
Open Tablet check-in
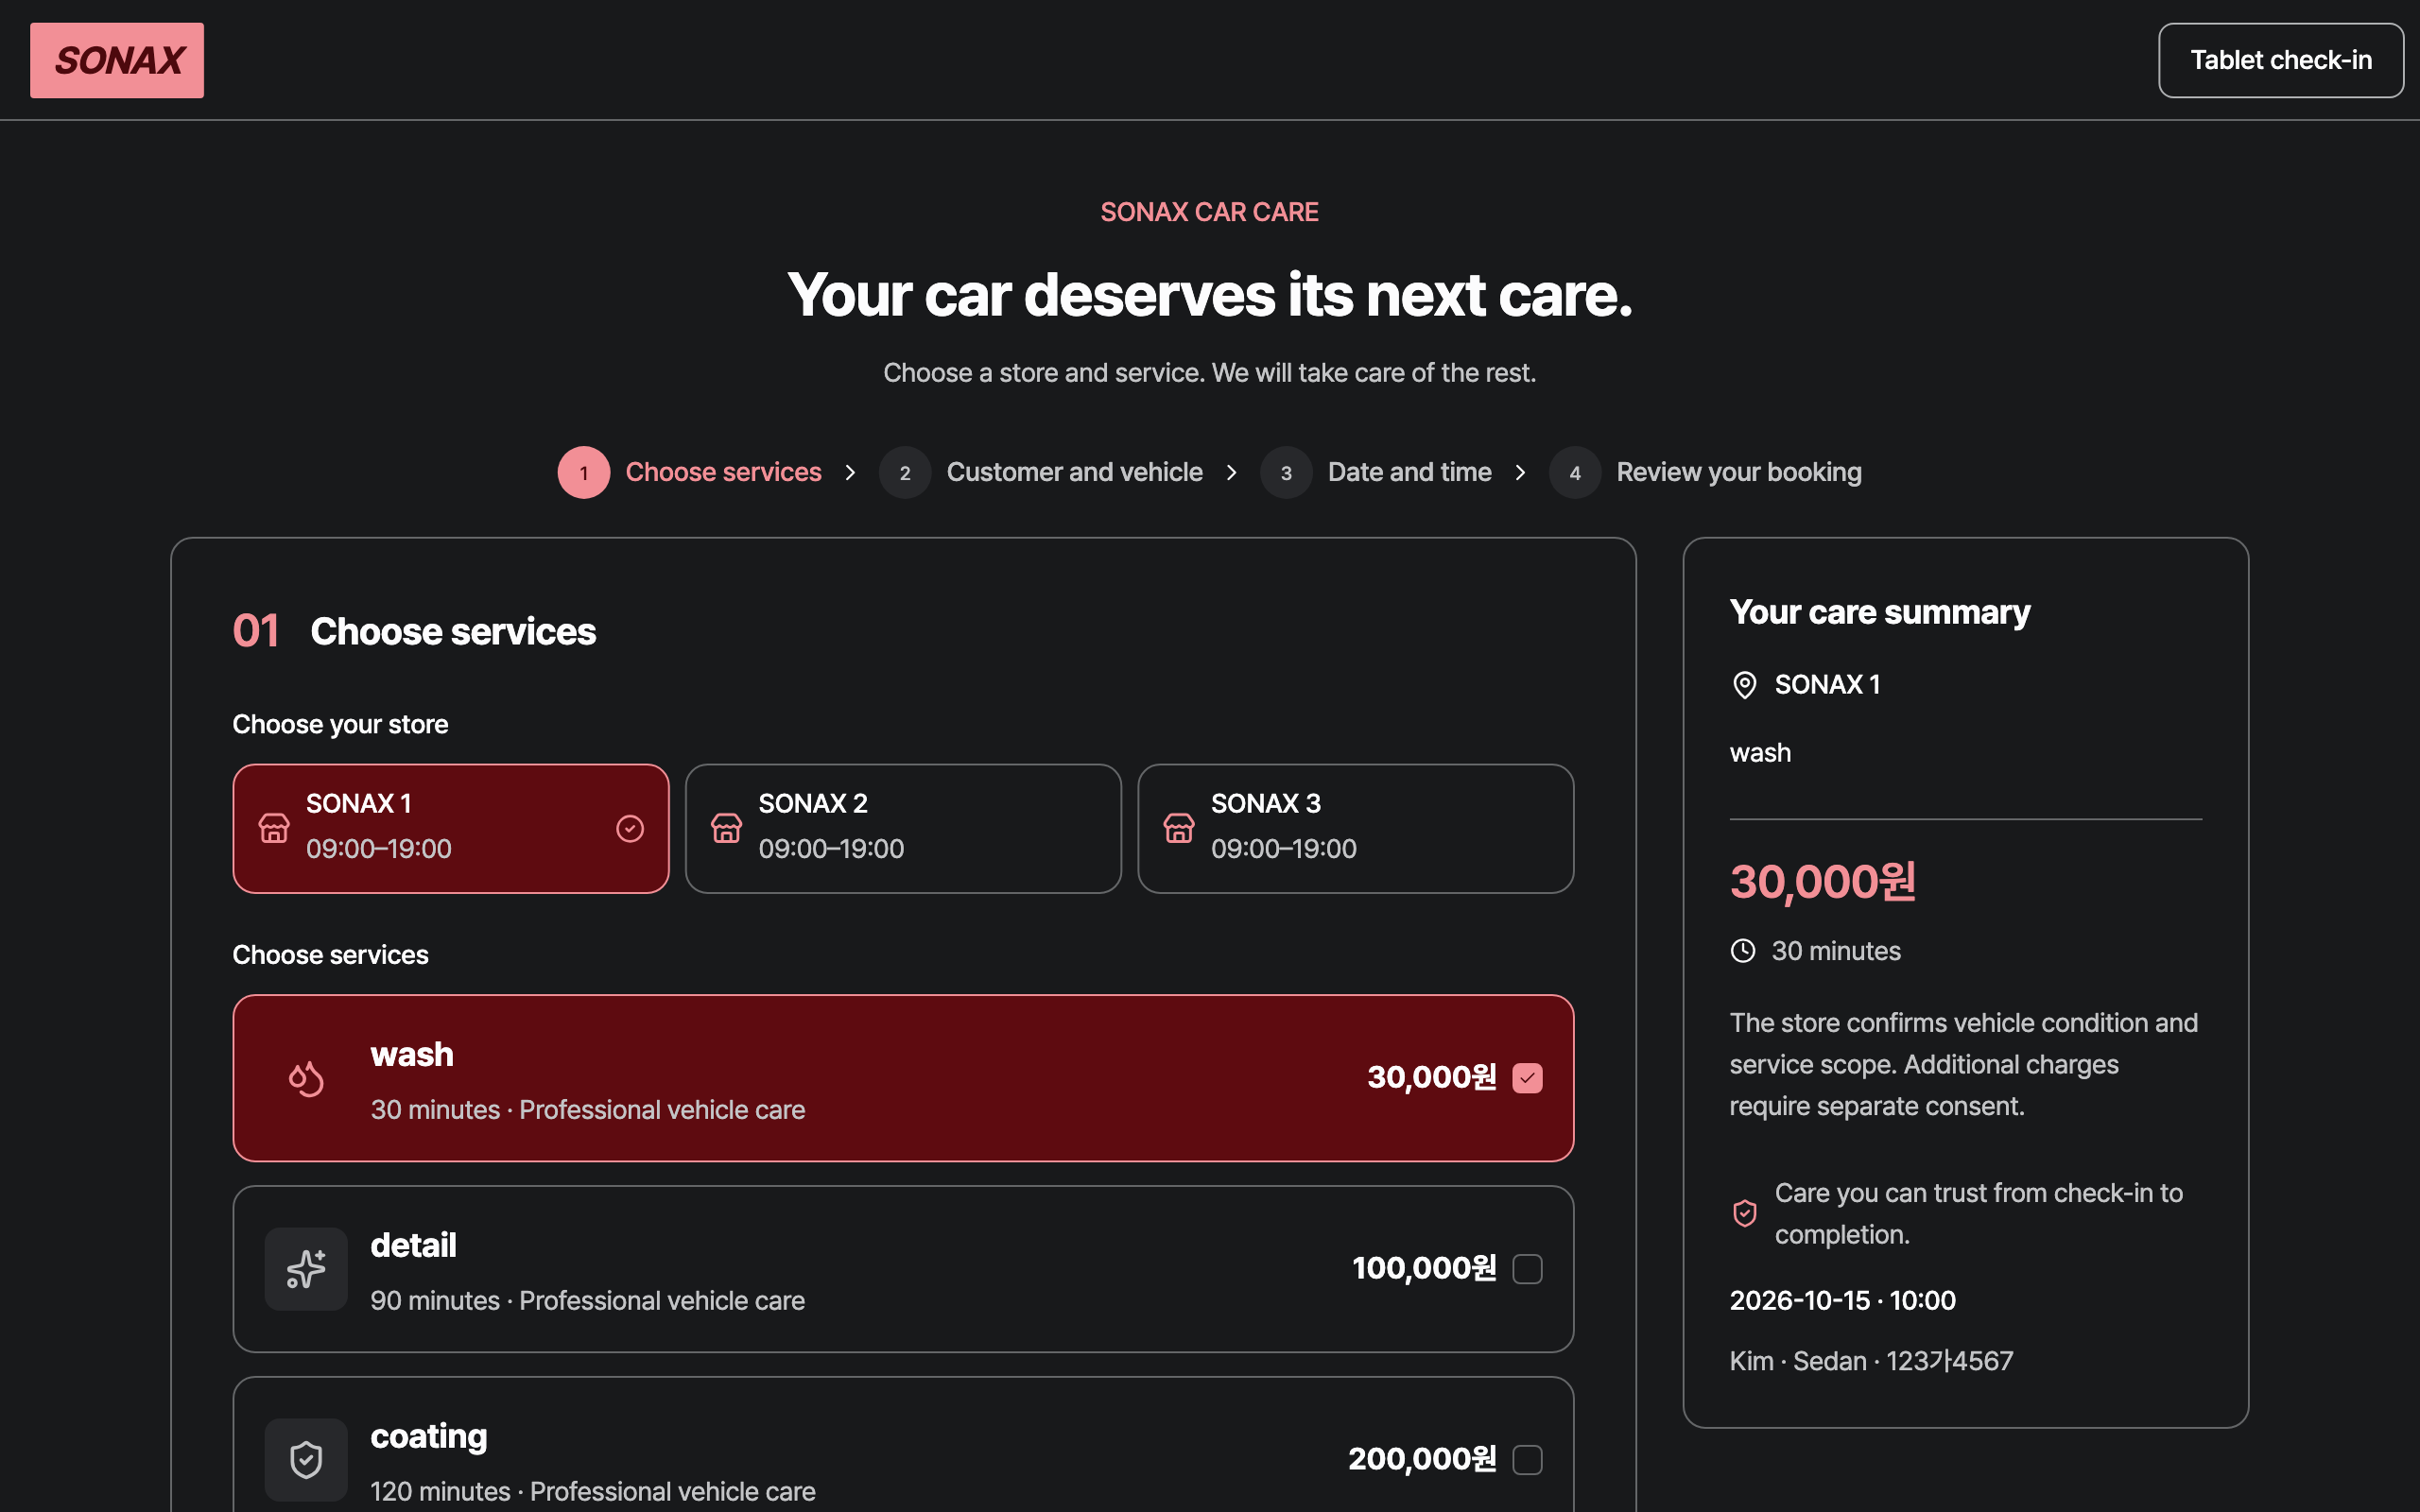(x=2280, y=60)
